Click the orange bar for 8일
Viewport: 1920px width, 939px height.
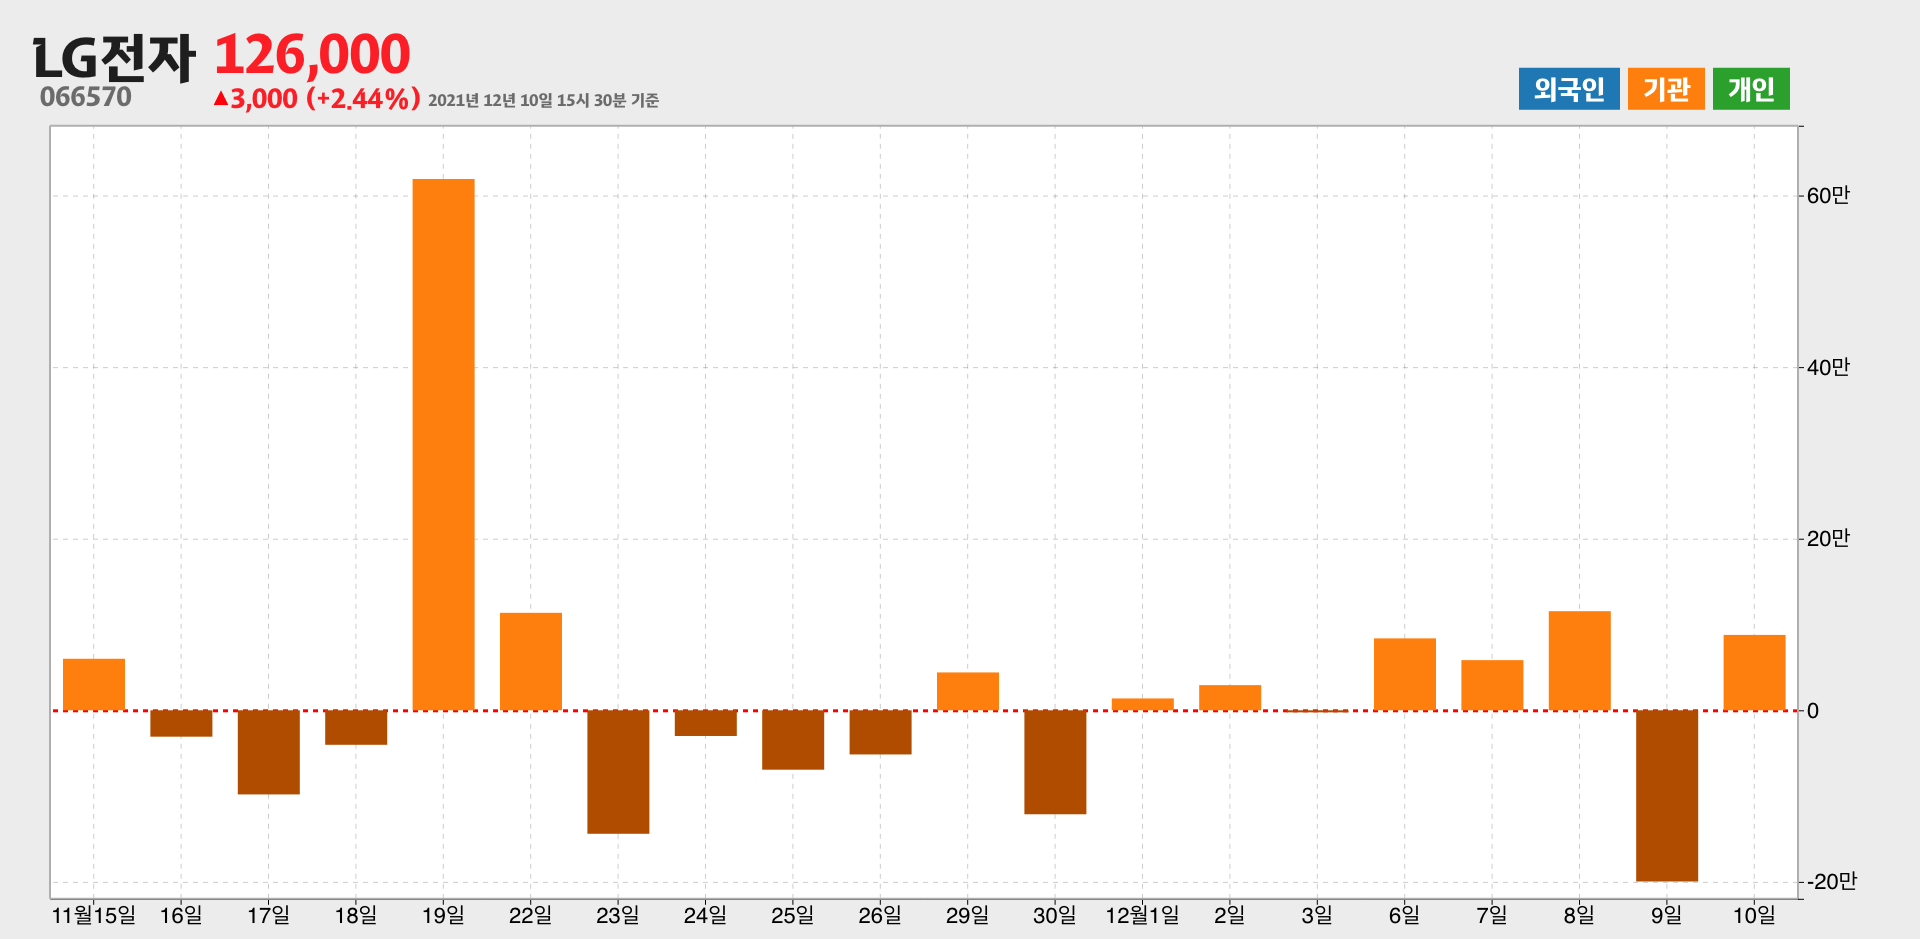[x=1580, y=661]
